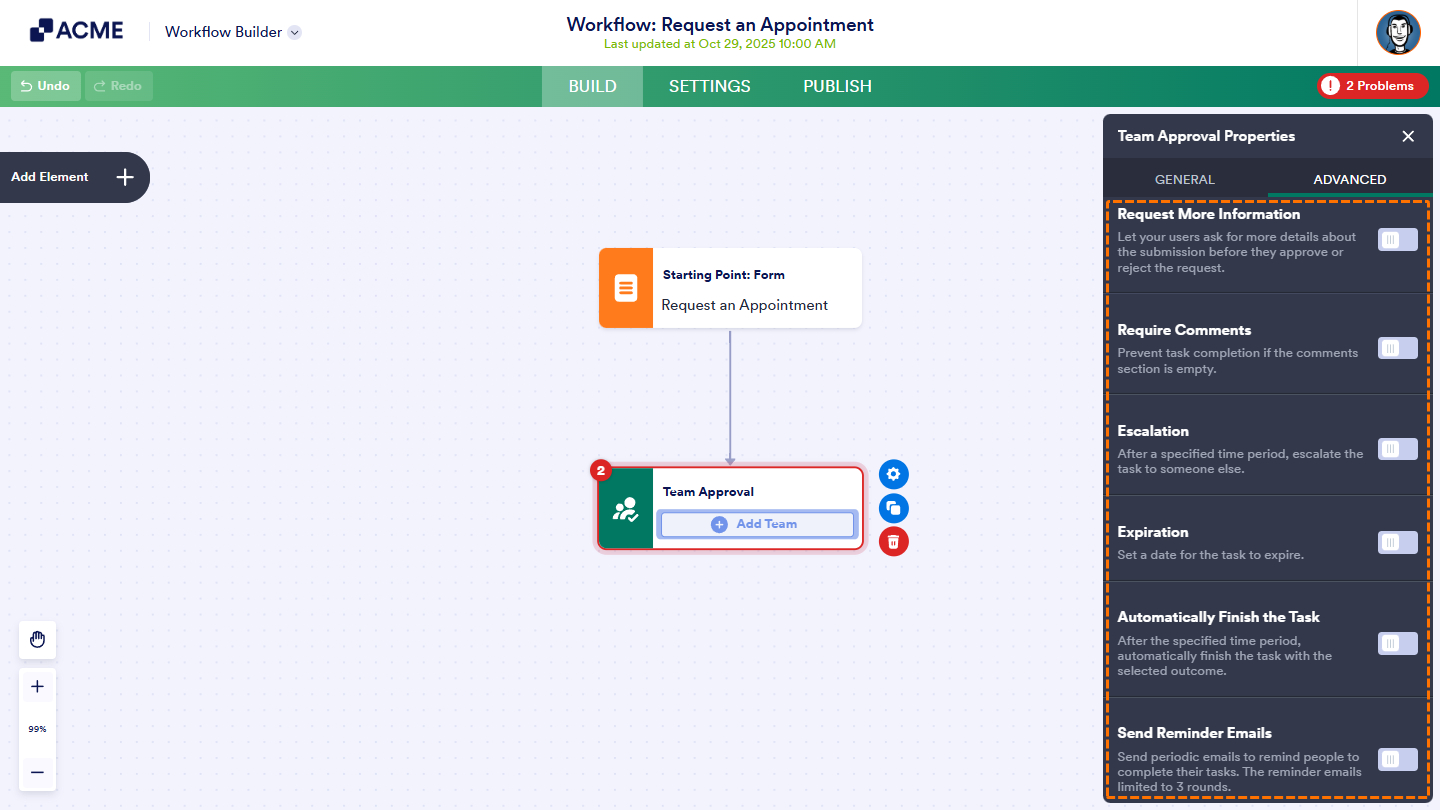Switch to the GENERAL properties tab
This screenshot has height=810, width=1440.
(x=1185, y=180)
